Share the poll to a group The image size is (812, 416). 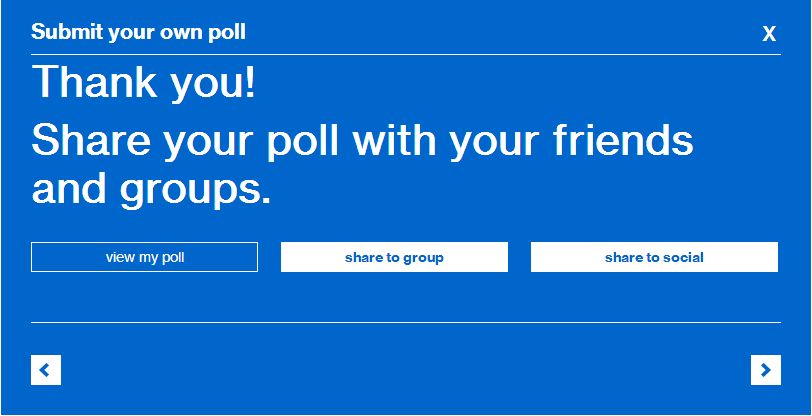(394, 257)
